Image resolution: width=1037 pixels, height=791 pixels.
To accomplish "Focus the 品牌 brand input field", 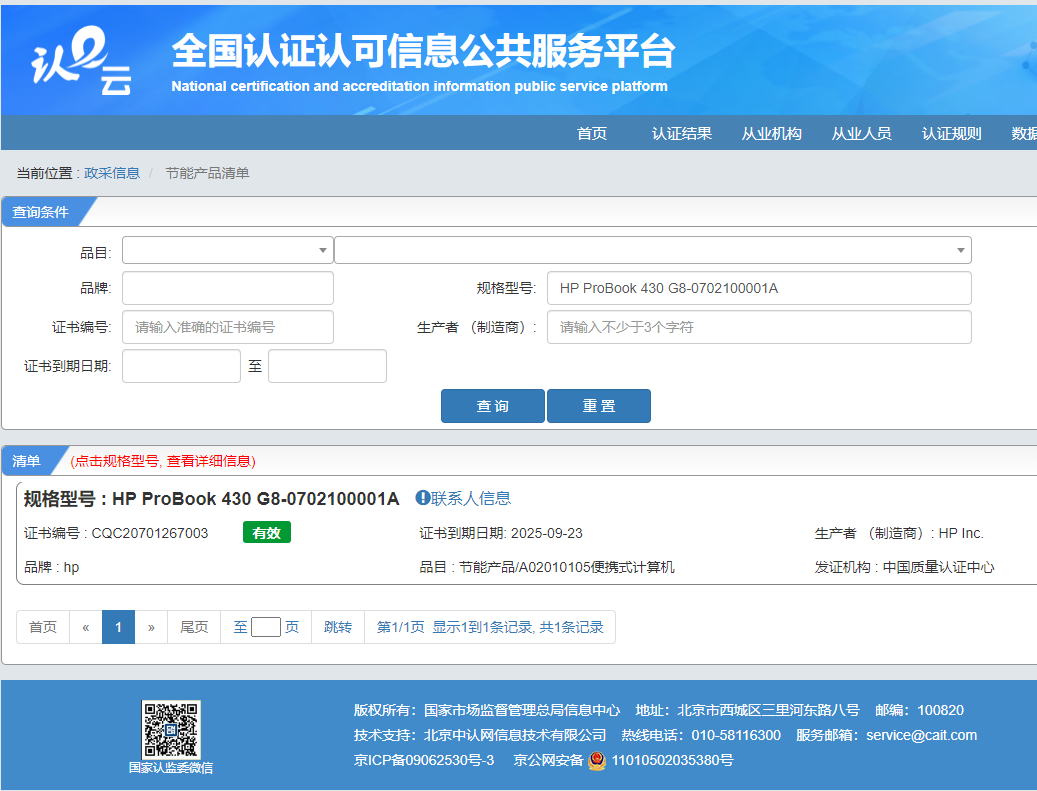I will tap(228, 288).
